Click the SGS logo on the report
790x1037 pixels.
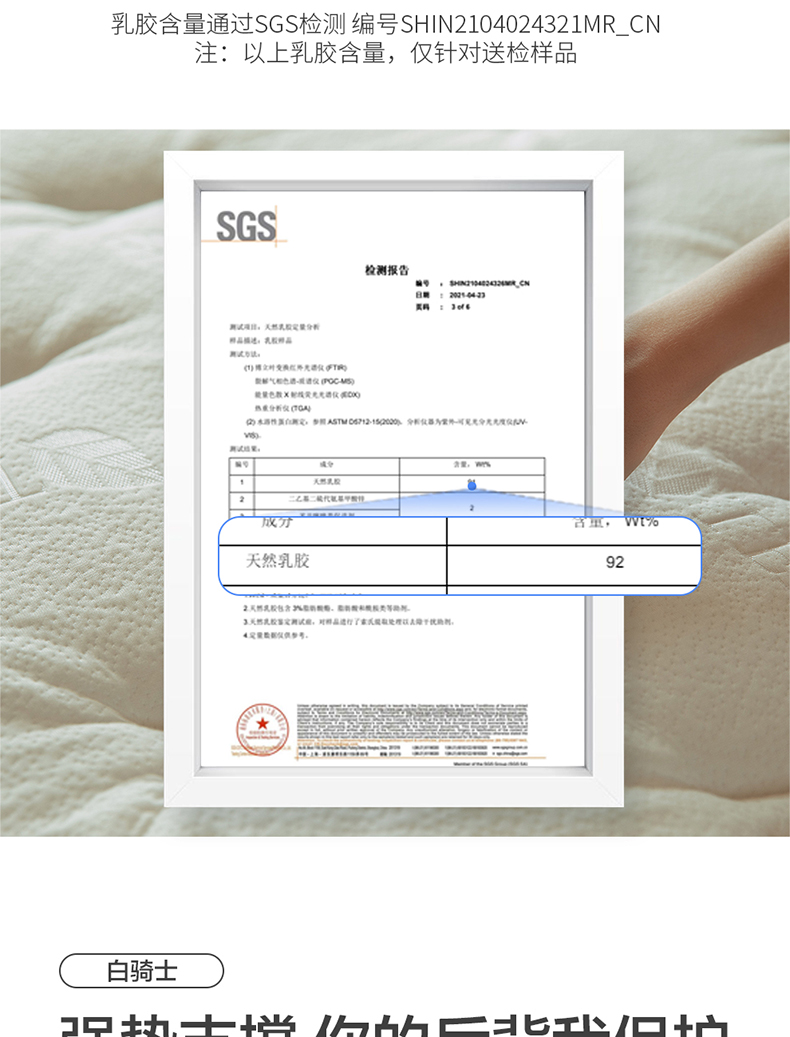(x=246, y=226)
